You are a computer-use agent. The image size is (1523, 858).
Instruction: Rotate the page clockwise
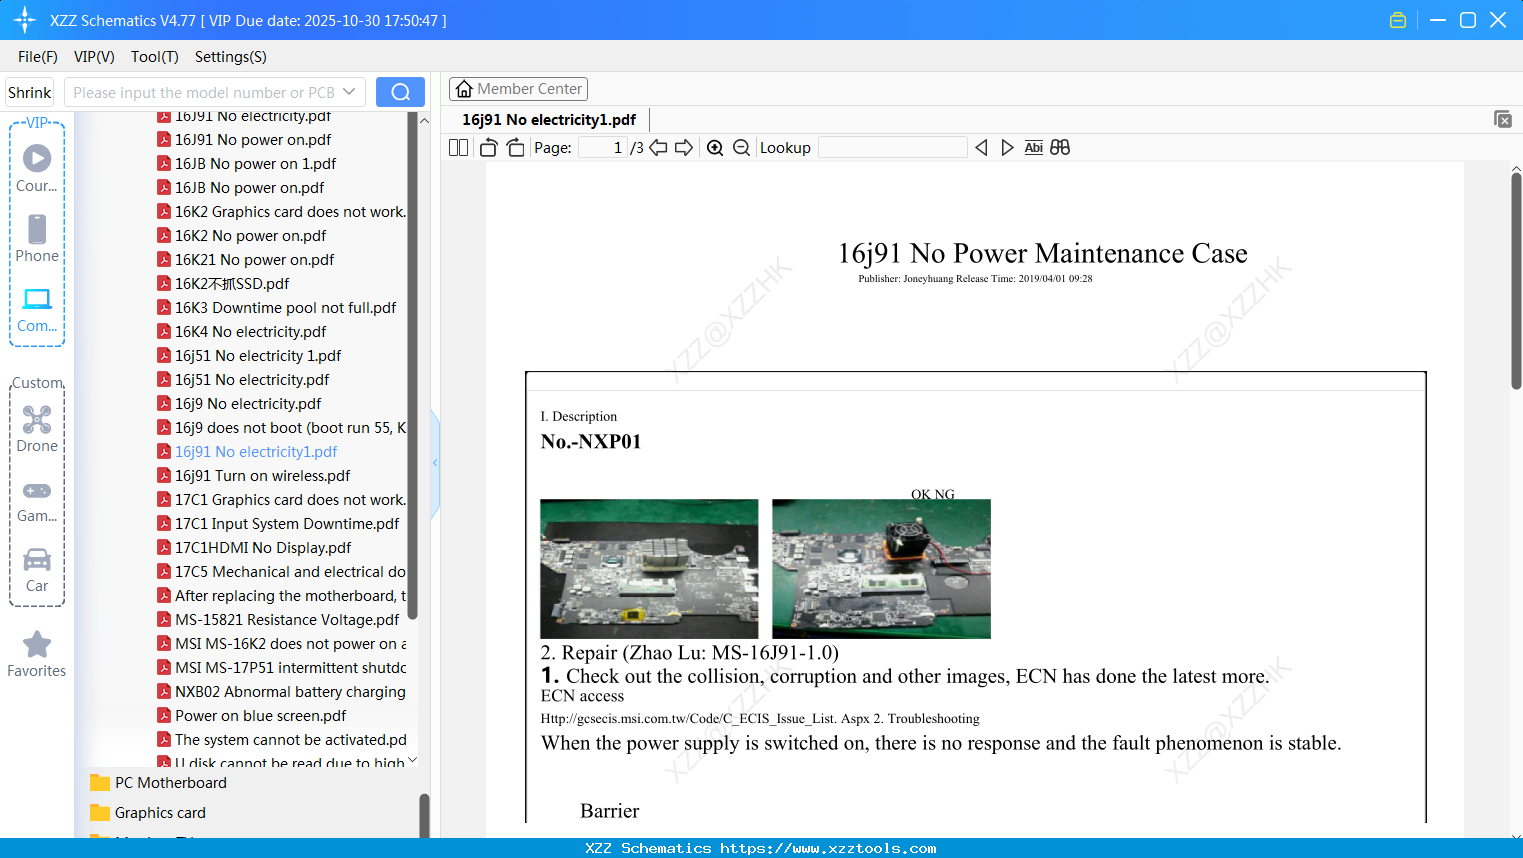tap(515, 148)
